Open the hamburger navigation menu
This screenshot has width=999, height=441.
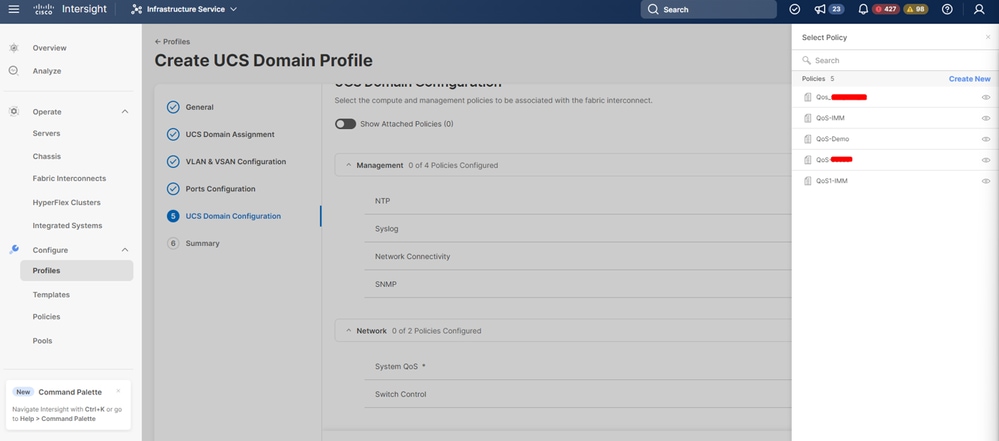pos(13,9)
